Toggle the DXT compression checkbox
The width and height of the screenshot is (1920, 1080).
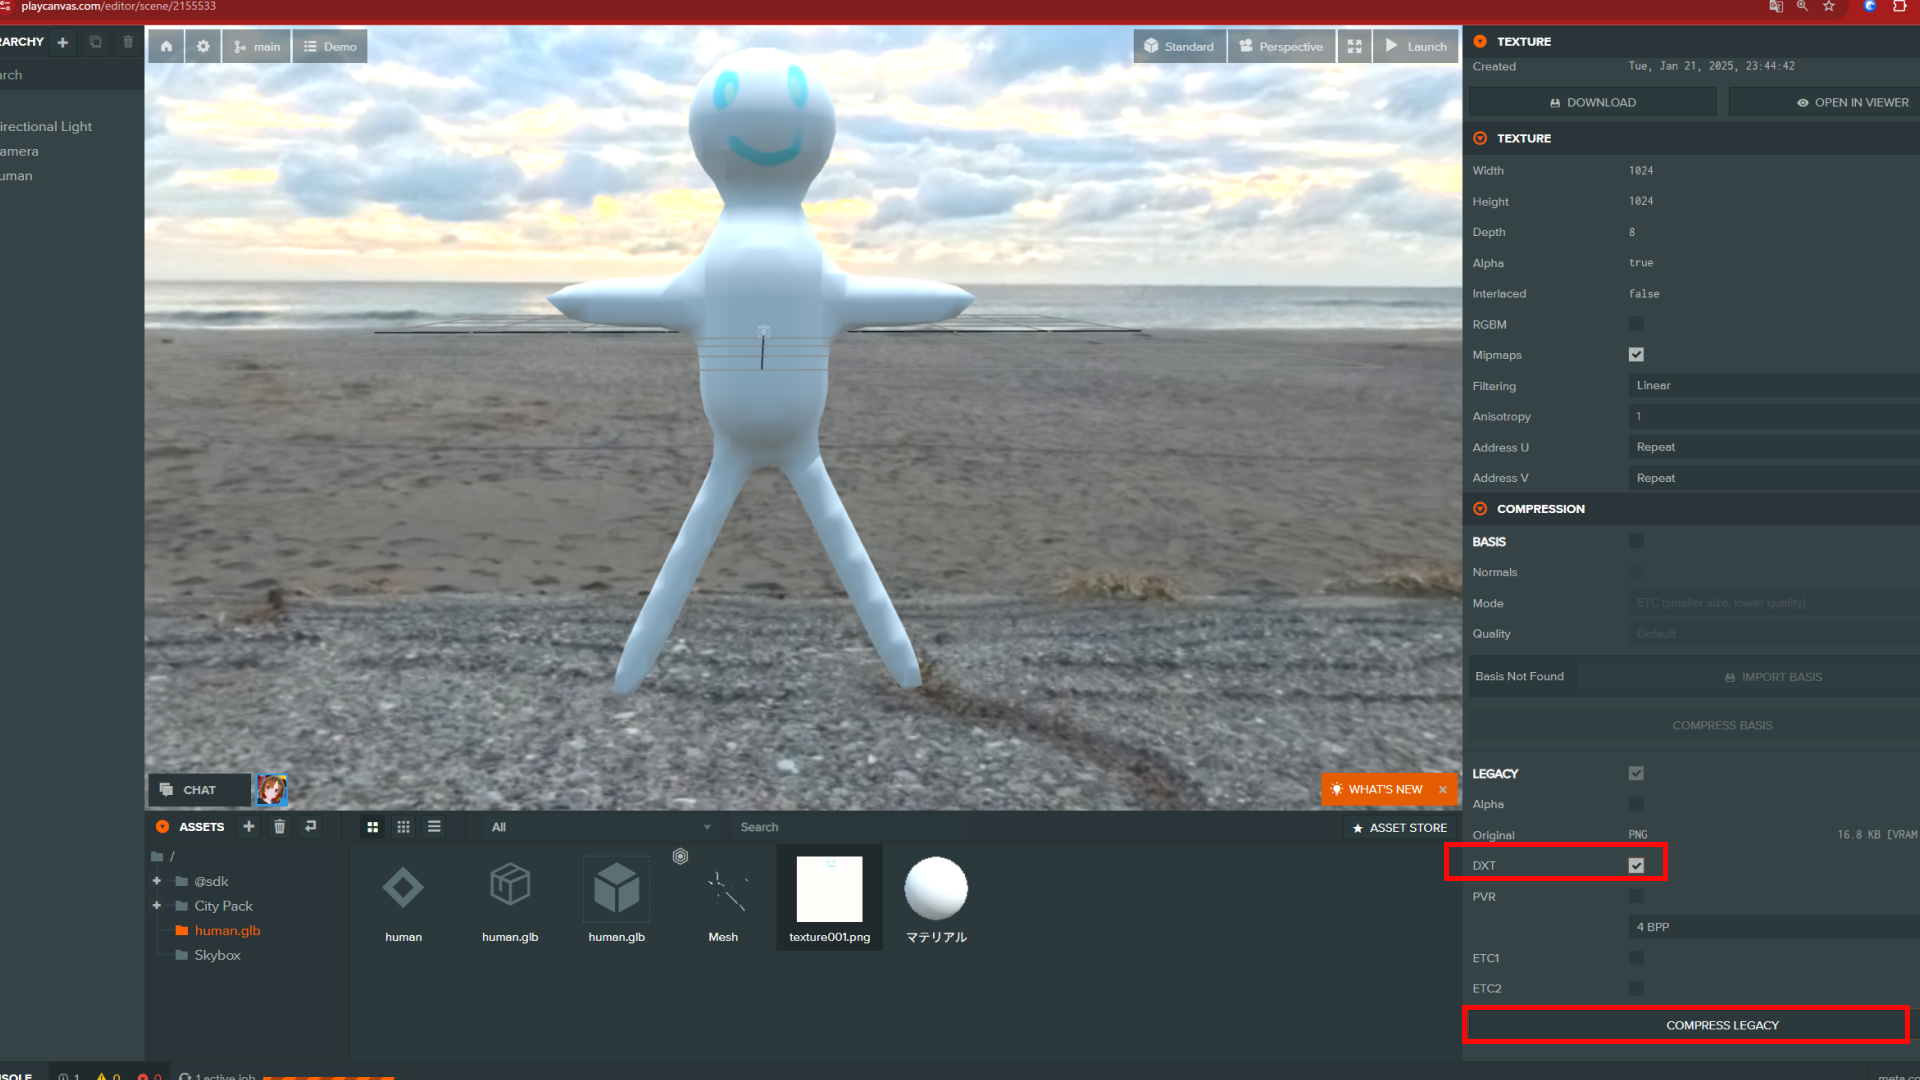[x=1636, y=866]
